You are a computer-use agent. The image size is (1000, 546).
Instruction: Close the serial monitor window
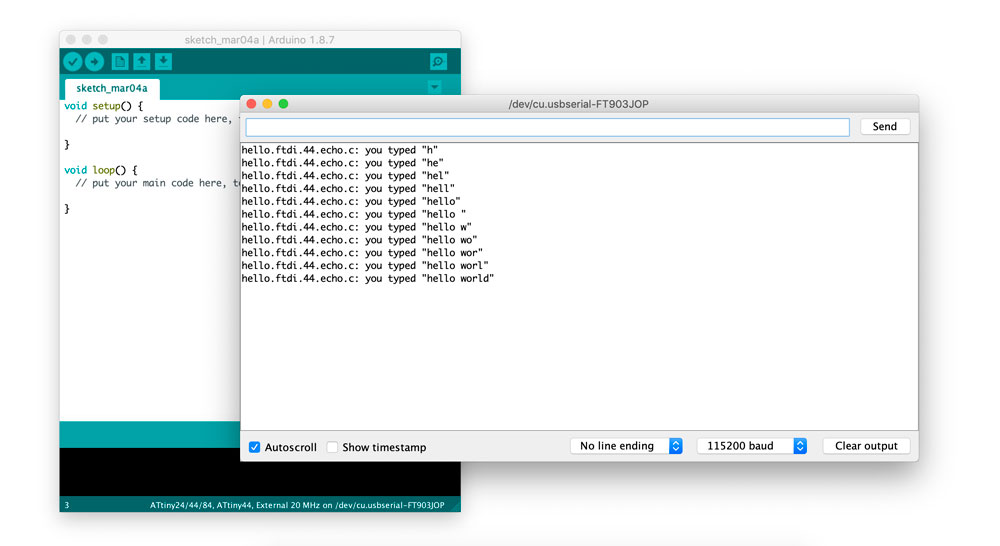tap(251, 104)
